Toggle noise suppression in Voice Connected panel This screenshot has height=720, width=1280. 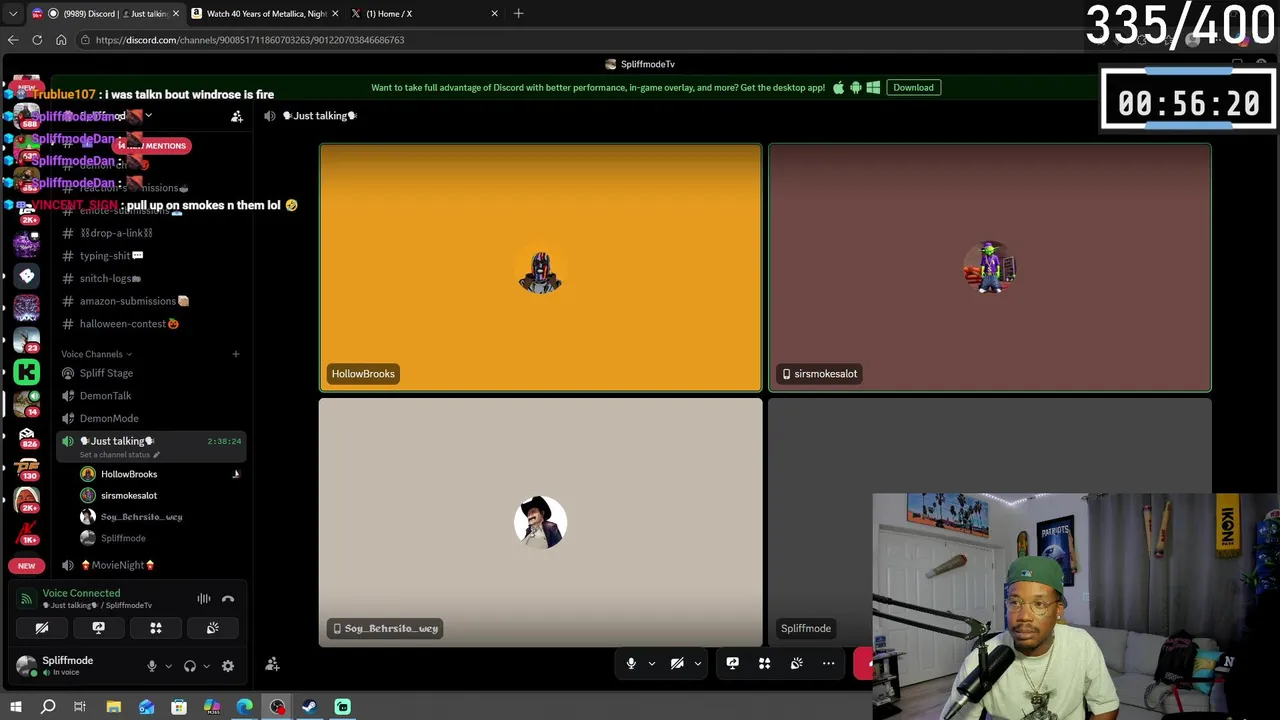click(203, 599)
